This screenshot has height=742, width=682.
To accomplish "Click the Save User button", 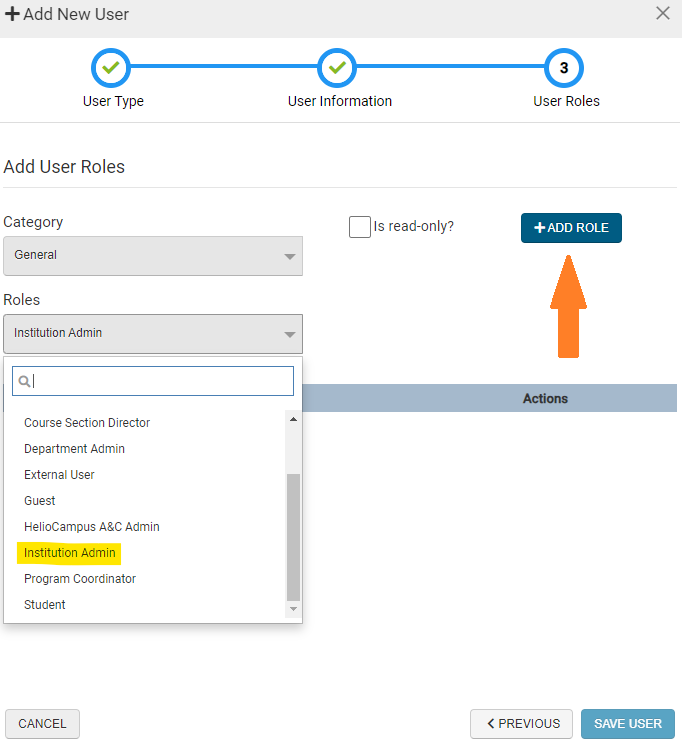I will click(627, 724).
